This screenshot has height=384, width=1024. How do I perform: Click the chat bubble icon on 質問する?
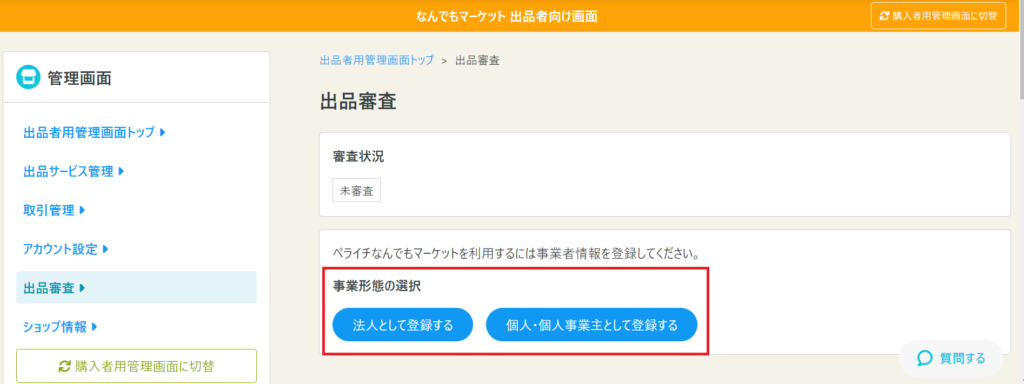click(x=925, y=358)
